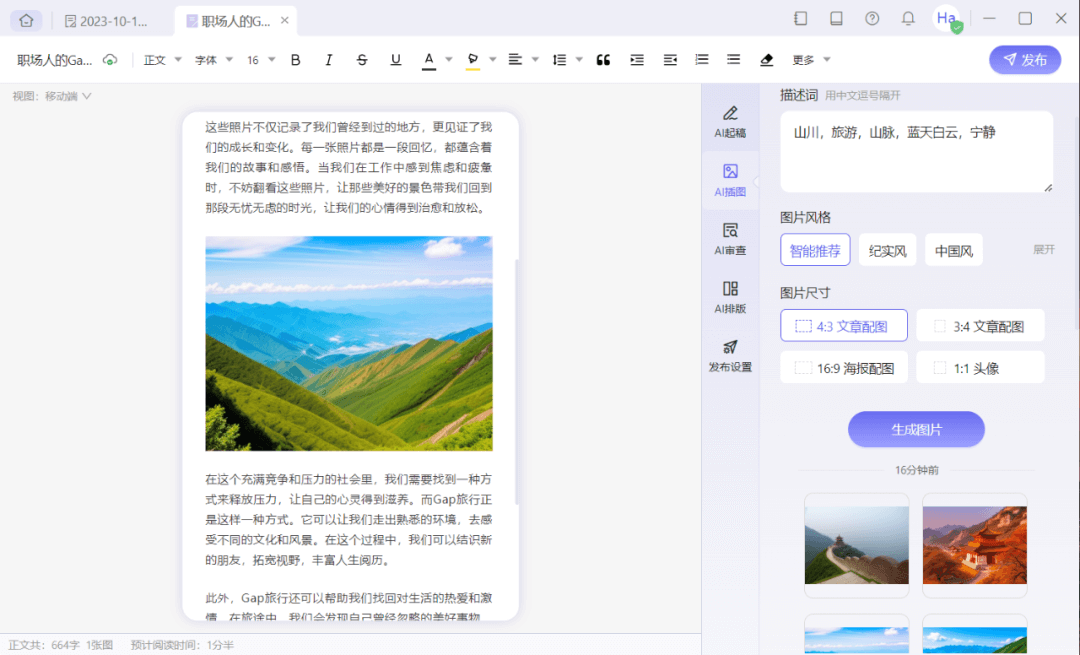Toggle bold formatting in the toolbar
Image resolution: width=1080 pixels, height=655 pixels.
point(295,59)
